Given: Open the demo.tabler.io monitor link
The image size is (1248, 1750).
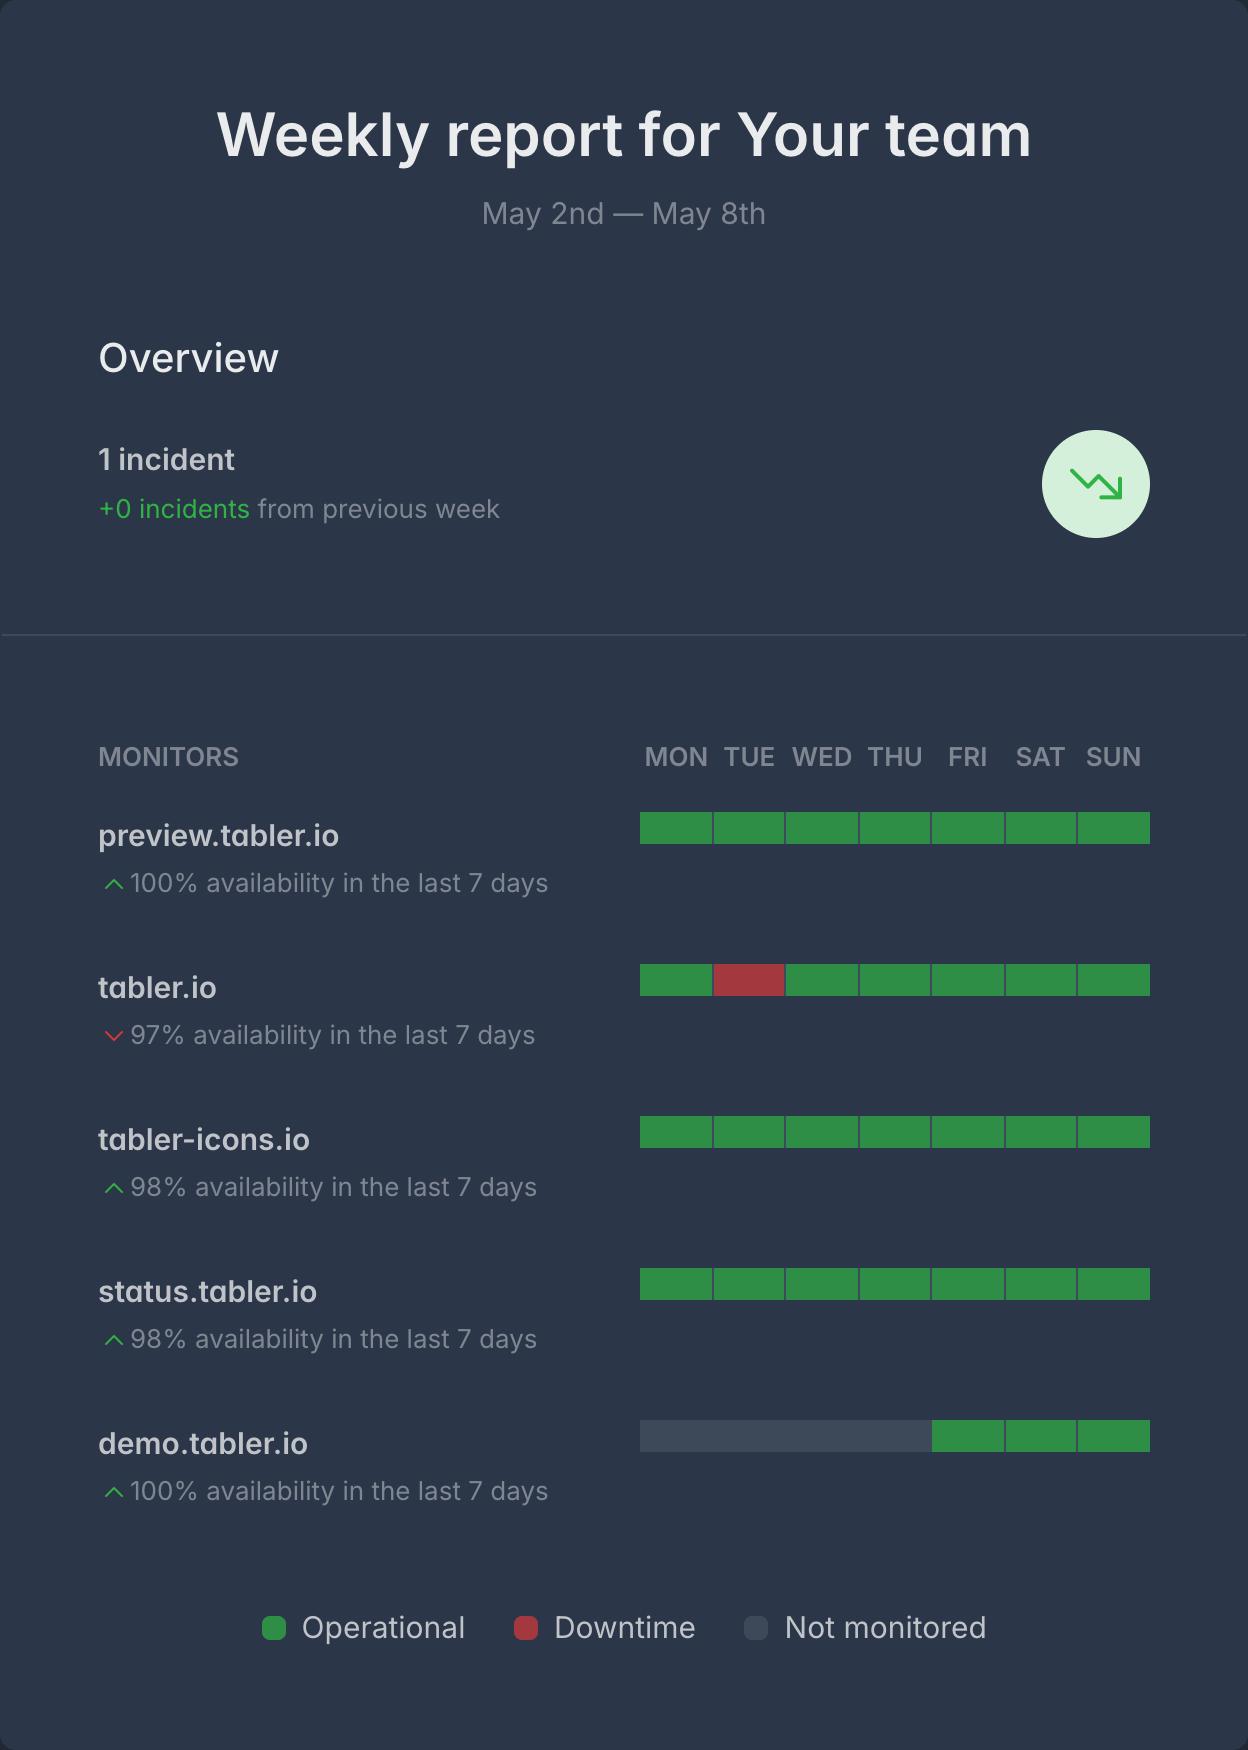Looking at the screenshot, I should (x=203, y=1444).
